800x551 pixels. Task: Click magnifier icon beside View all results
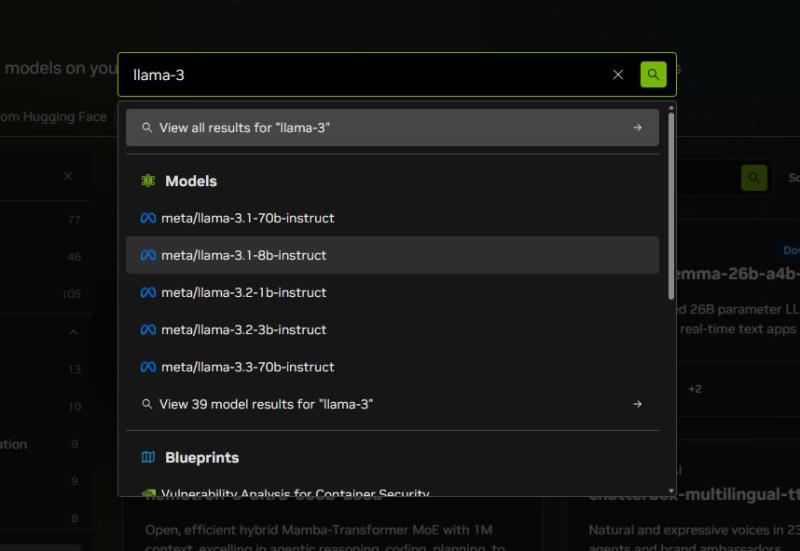pyautogui.click(x=147, y=128)
